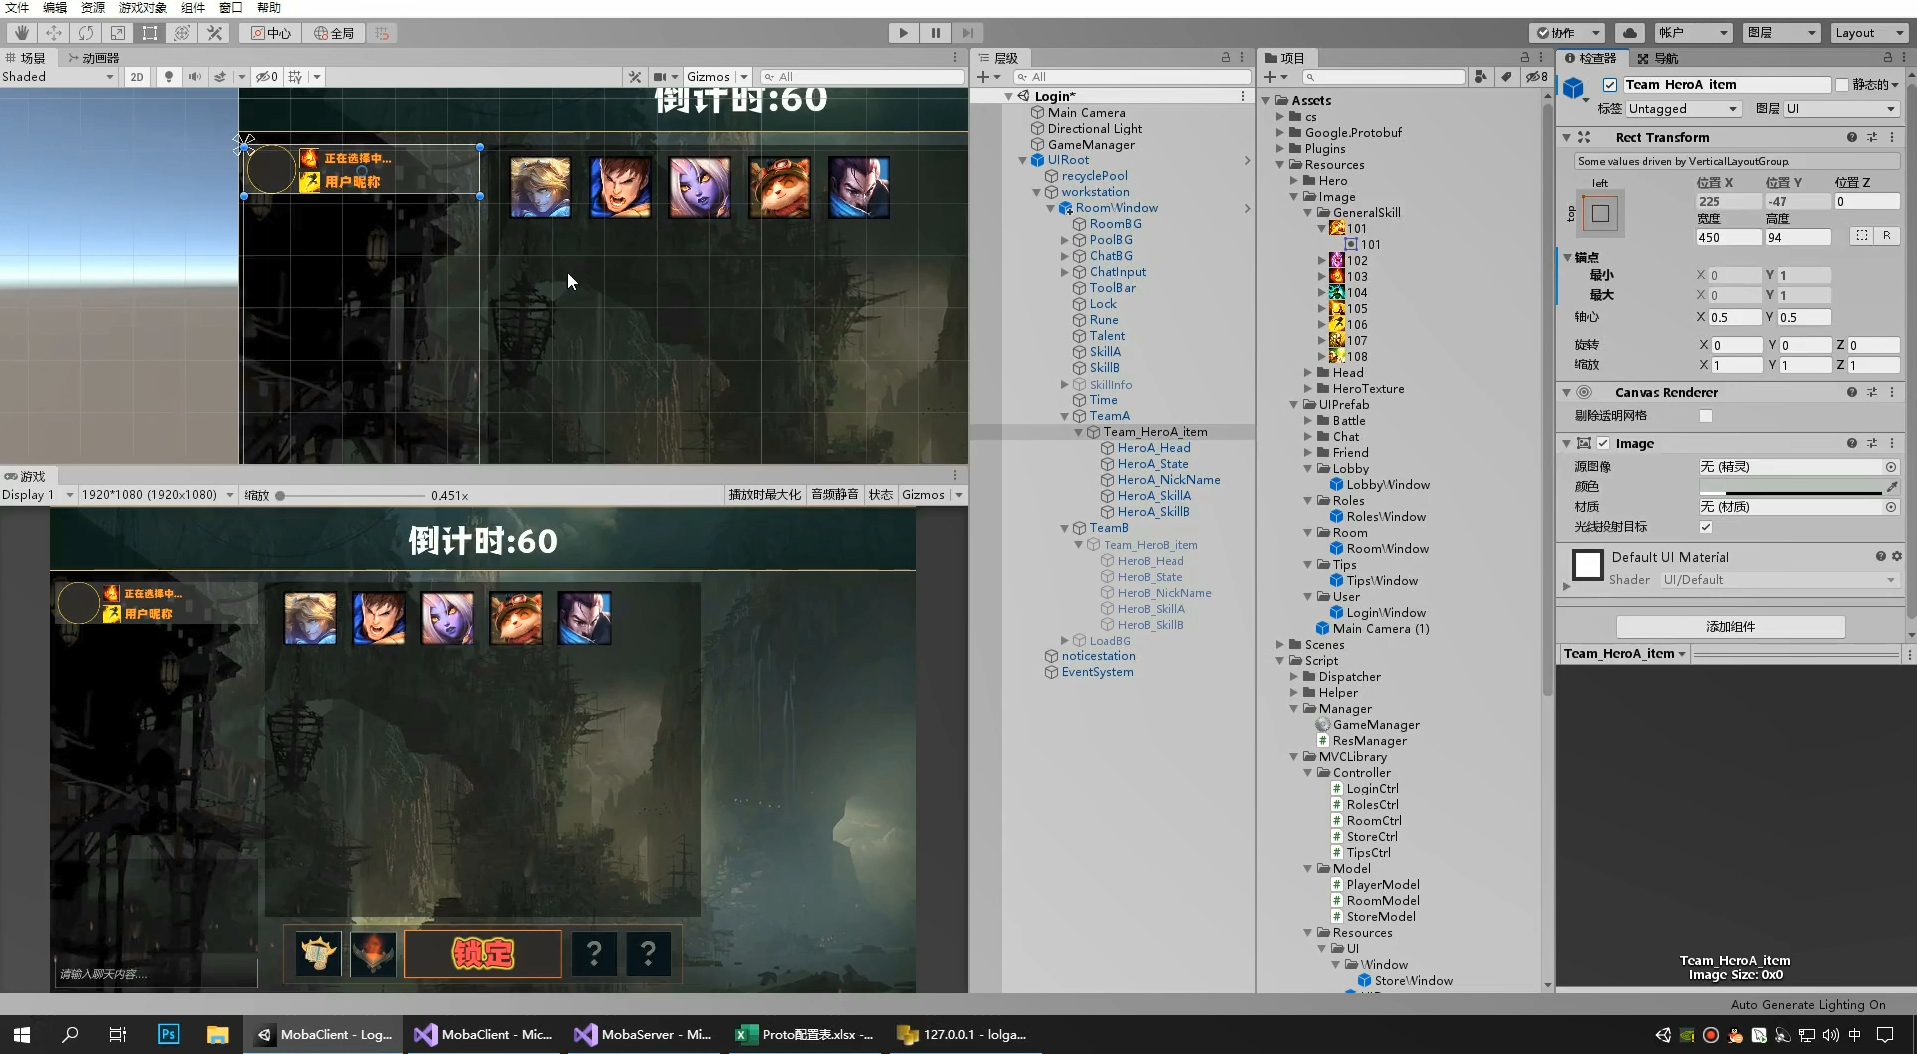This screenshot has height=1054, width=1917.
Task: Collapse the TeamA tree node
Action: tap(1065, 416)
